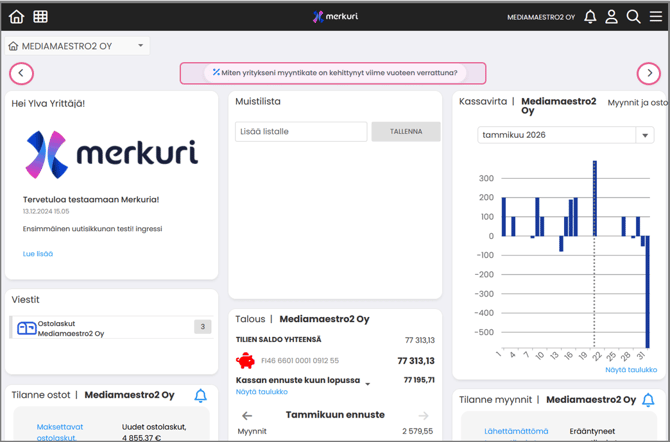Expand MEDIAMAESTRO2 OY company dropdown
The height and width of the screenshot is (442, 670).
140,46
